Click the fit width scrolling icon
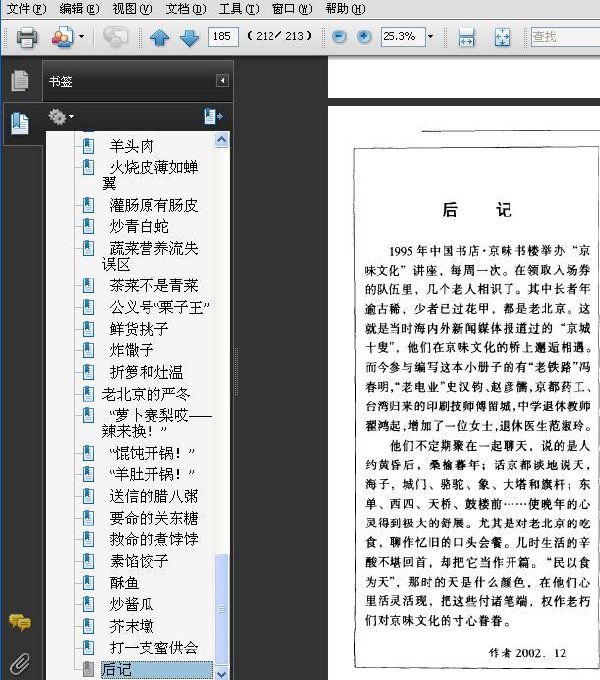 (466, 37)
